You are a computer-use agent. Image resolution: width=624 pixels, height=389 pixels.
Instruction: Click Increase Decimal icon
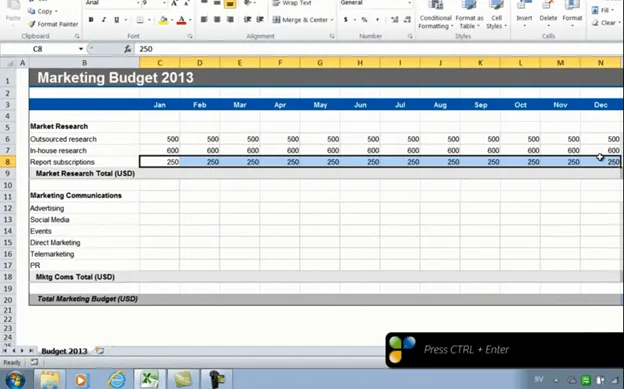coord(394,20)
